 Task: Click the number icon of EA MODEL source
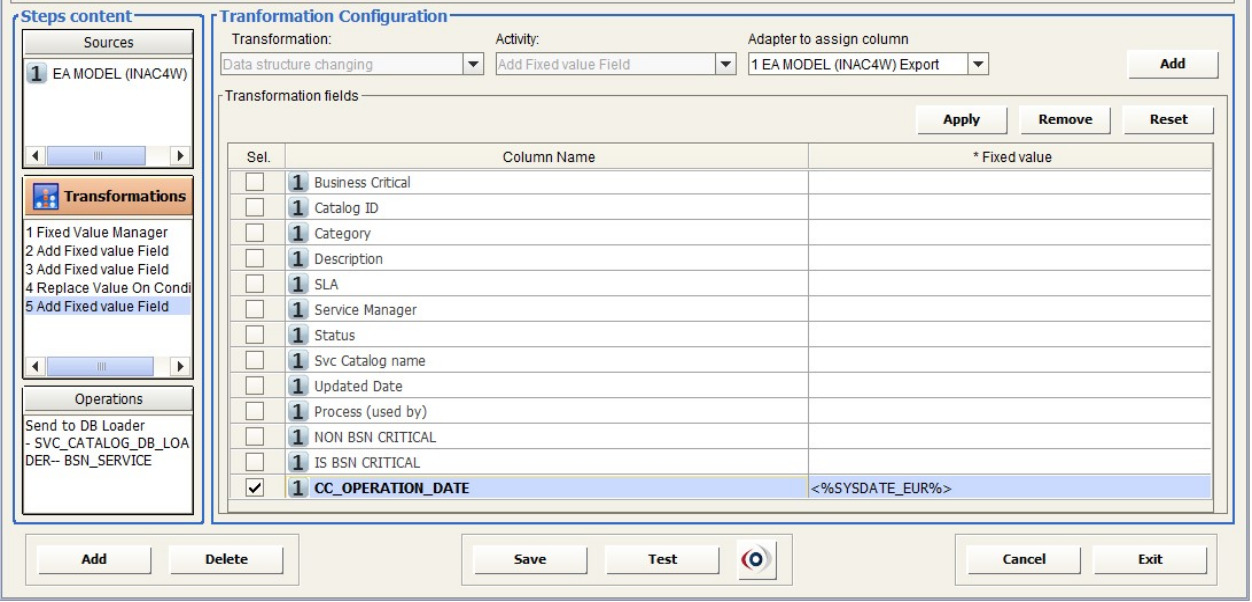[36, 73]
